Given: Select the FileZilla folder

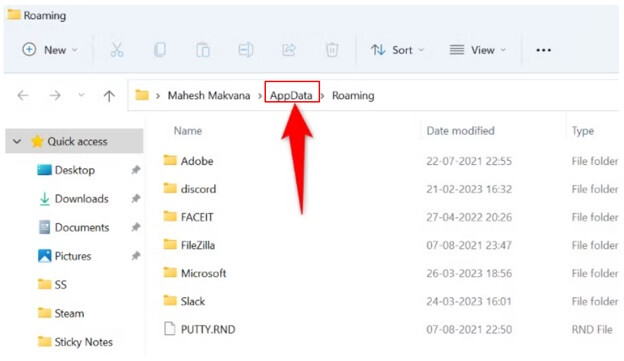Looking at the screenshot, I should [x=198, y=245].
